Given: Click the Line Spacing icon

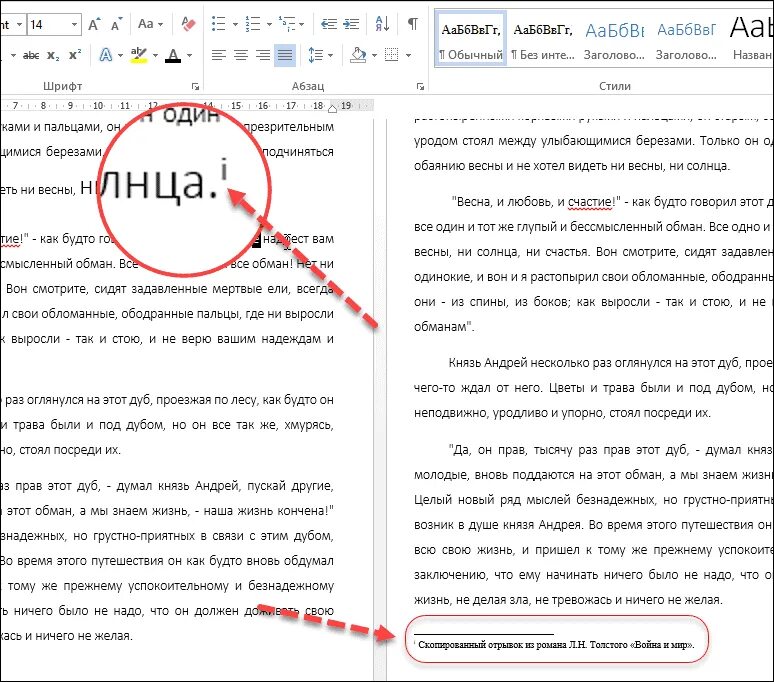Looking at the screenshot, I should point(315,55).
